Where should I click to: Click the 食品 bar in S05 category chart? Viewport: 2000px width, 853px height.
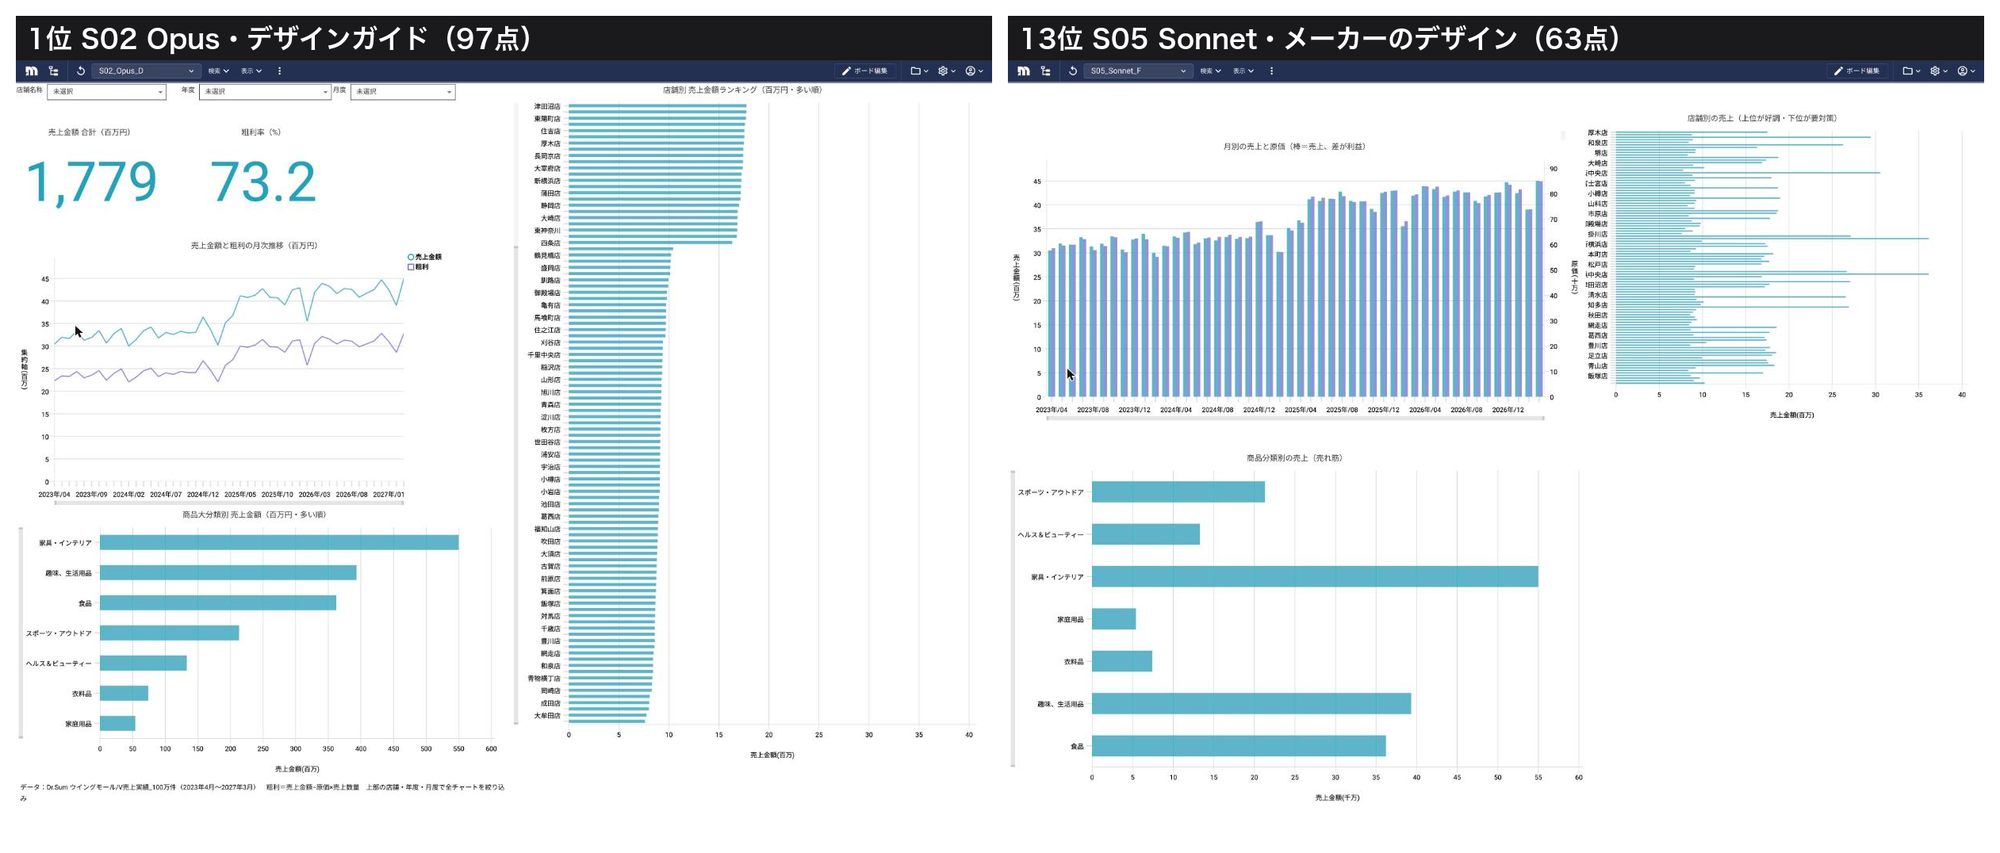[x=1239, y=746]
